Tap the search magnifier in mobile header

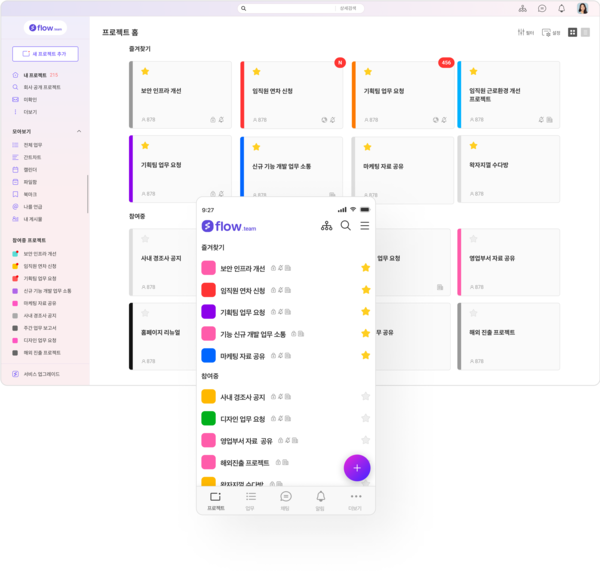pos(346,226)
